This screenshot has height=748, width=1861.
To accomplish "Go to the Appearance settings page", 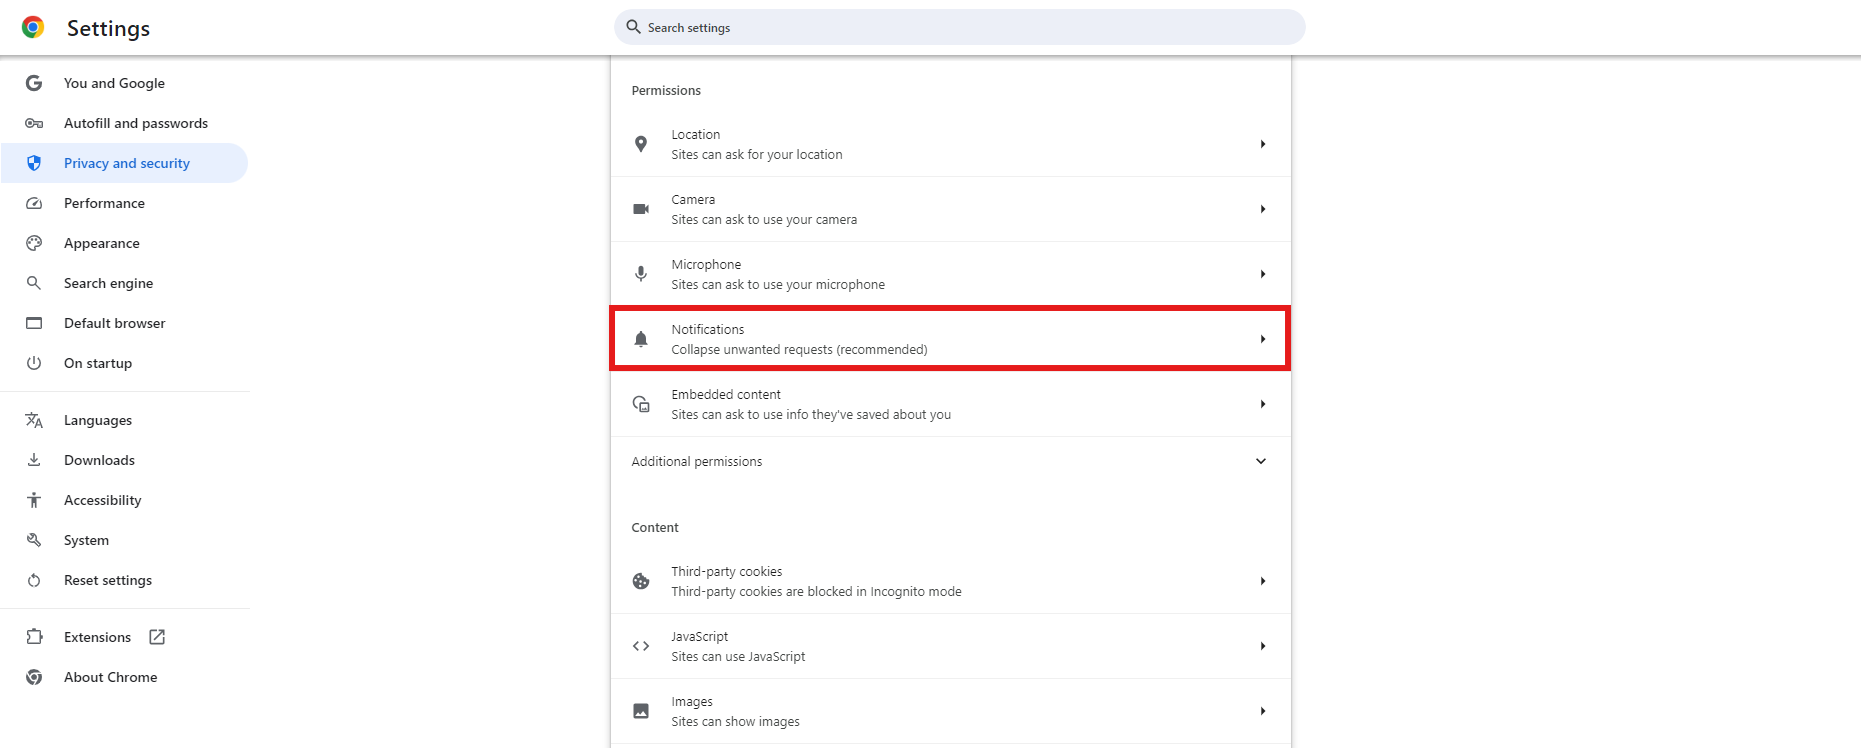I will click(102, 243).
